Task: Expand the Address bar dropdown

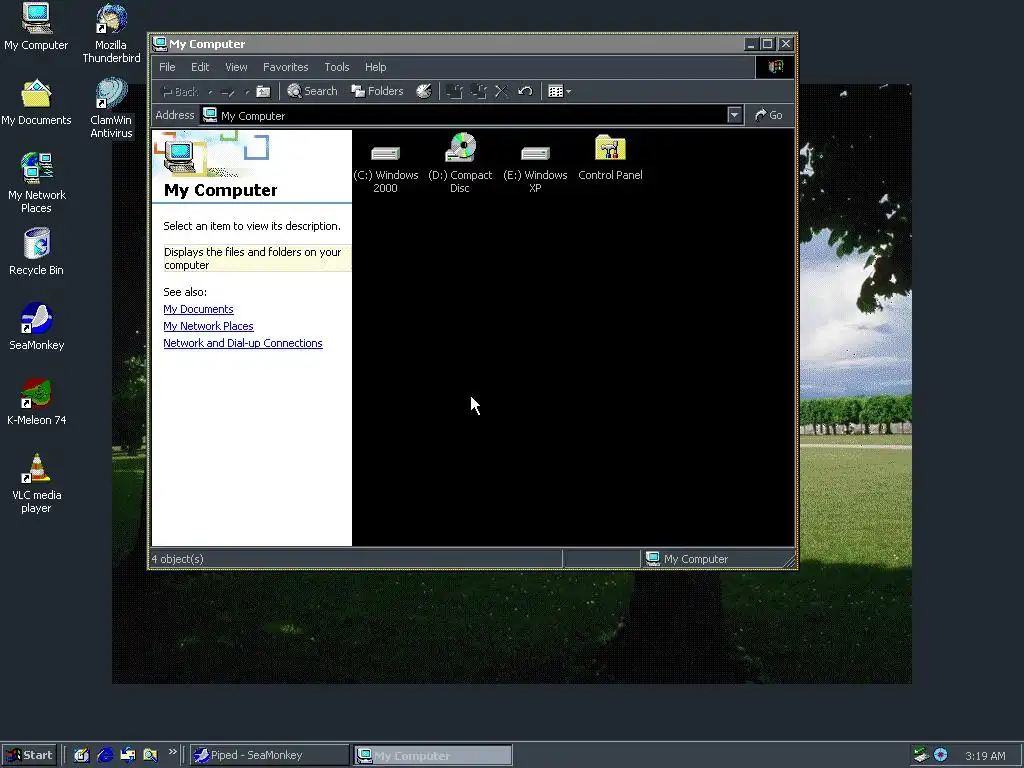Action: pos(735,116)
